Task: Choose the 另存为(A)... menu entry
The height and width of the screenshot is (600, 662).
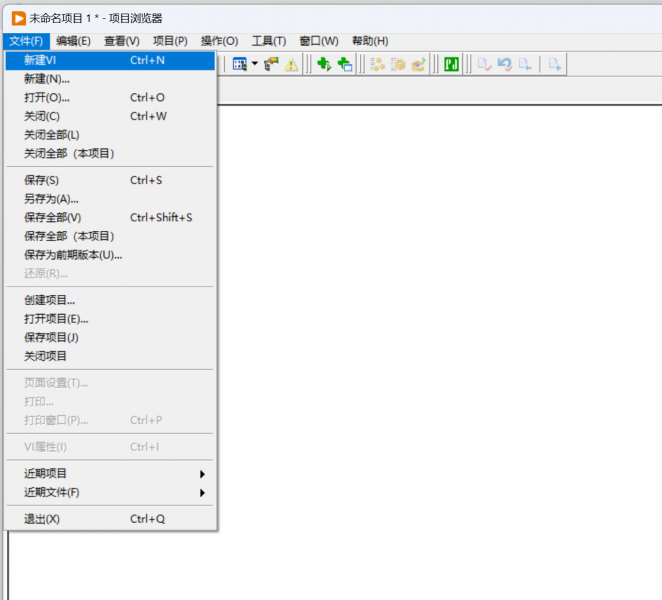Action: (110, 199)
